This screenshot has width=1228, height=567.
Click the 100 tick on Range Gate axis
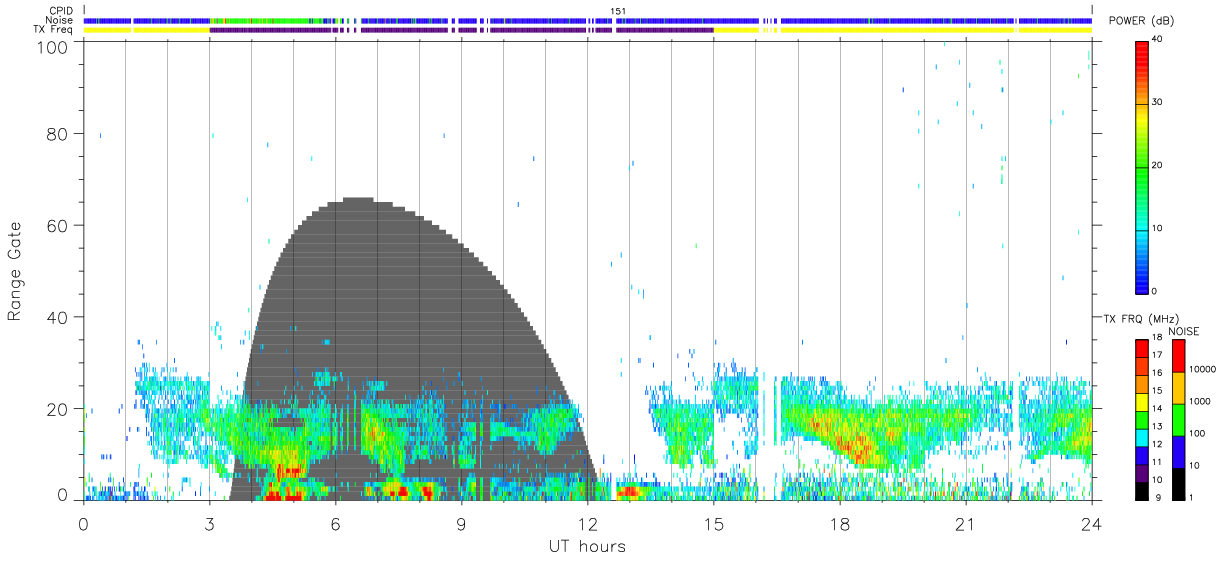click(53, 47)
